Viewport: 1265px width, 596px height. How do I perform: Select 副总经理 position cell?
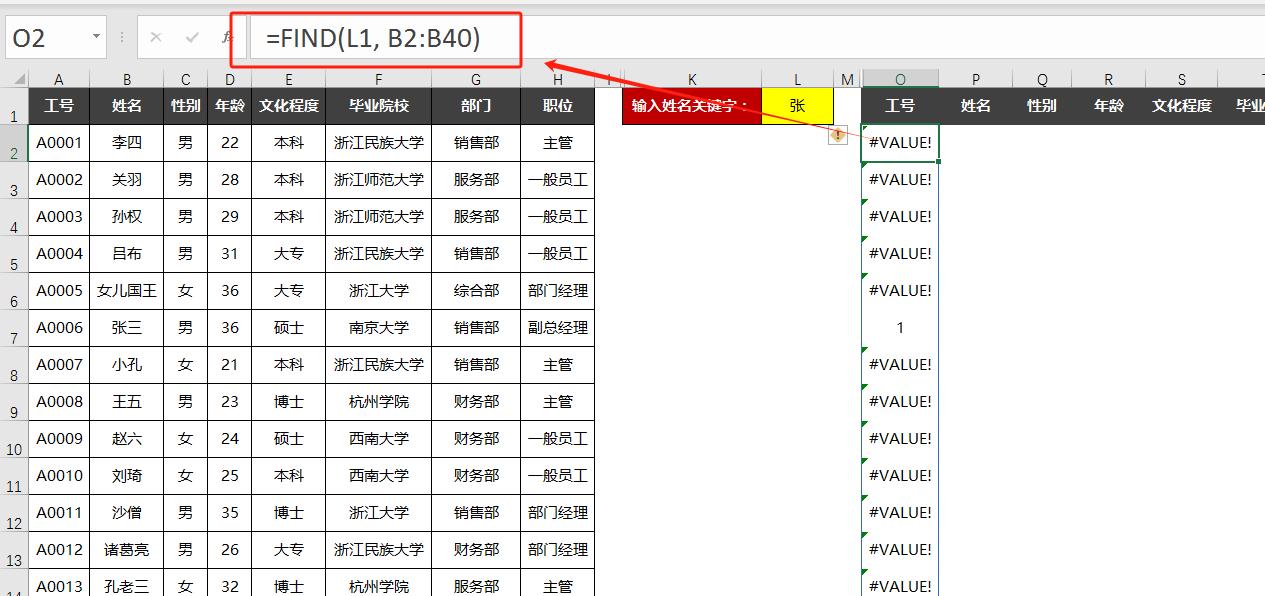click(557, 327)
